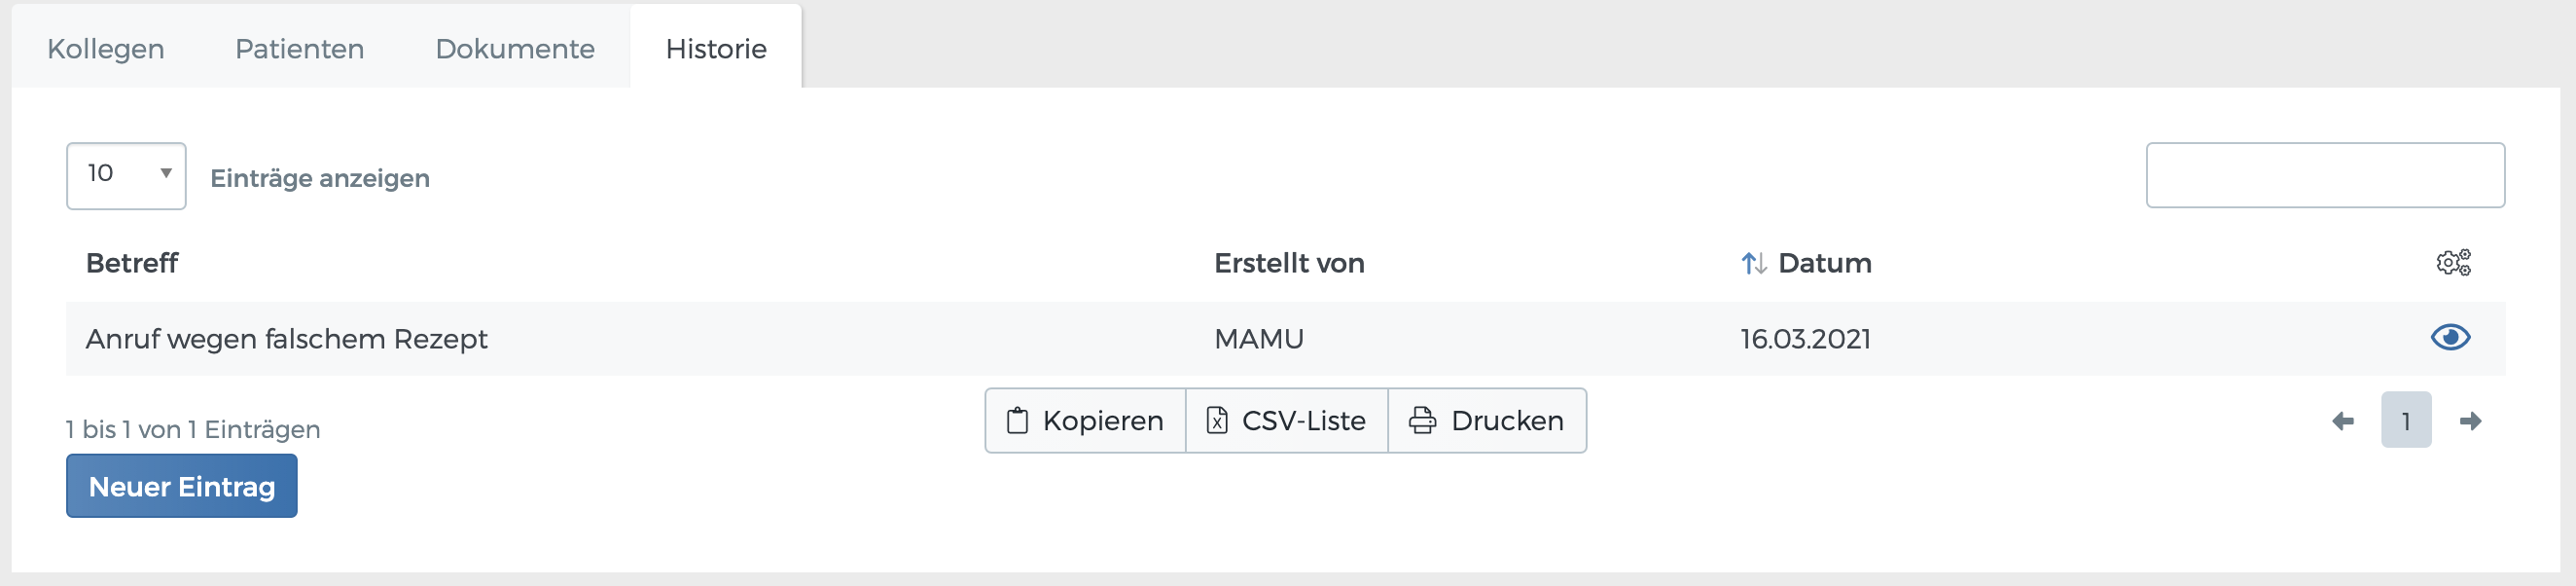2576x586 pixels.
Task: Switch to the Kollegen tab
Action: click(x=105, y=48)
